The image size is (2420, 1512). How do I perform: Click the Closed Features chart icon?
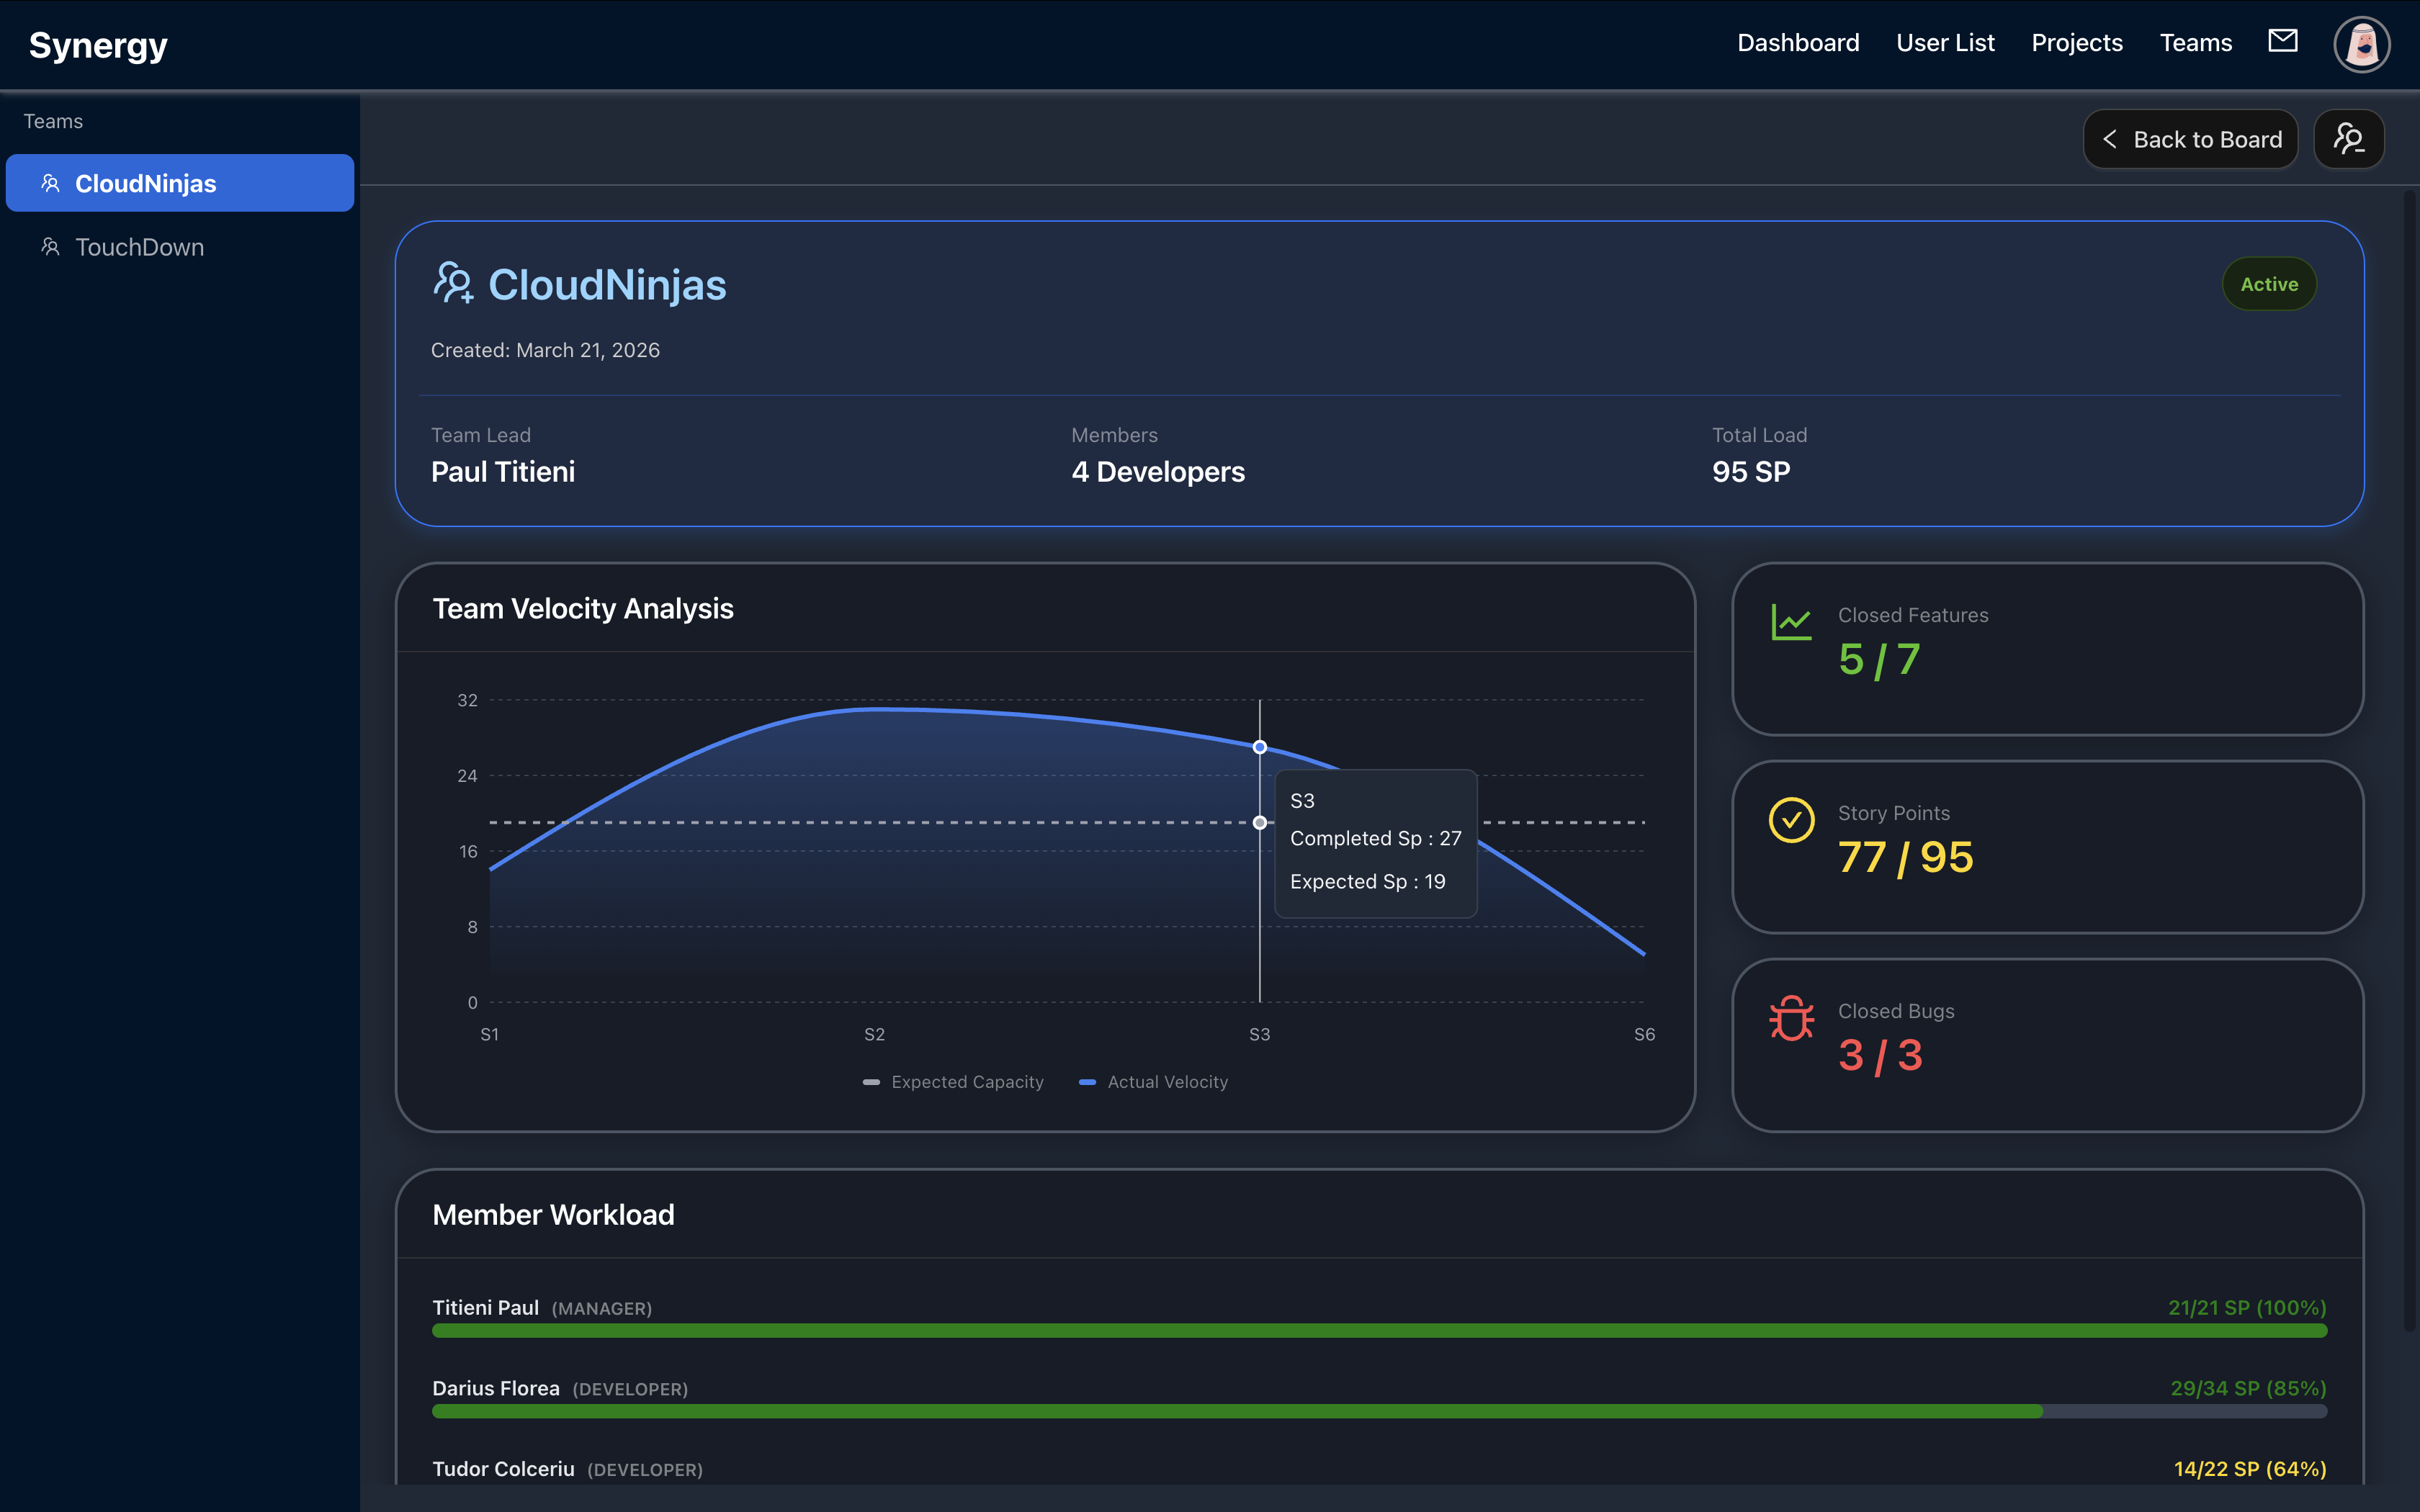(1790, 621)
